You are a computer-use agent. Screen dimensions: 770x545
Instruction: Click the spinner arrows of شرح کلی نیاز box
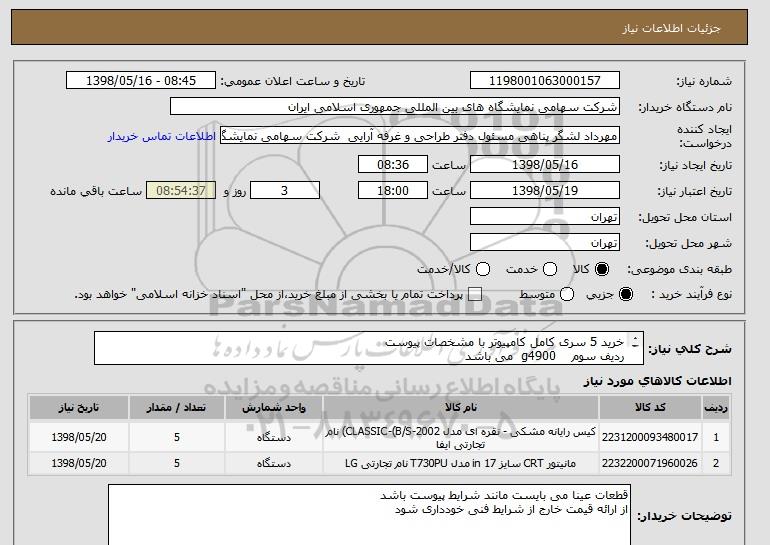coord(635,342)
